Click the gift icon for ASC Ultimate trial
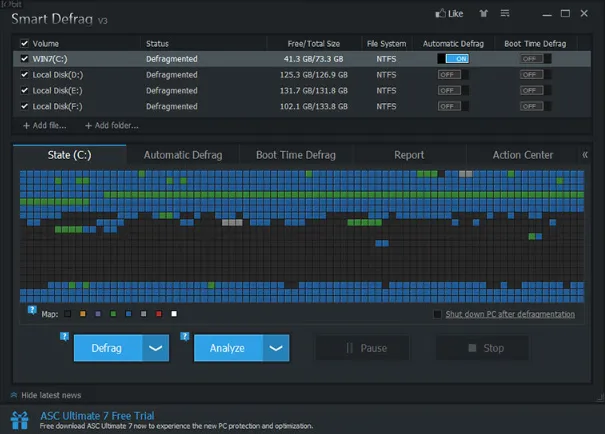 (x=20, y=420)
